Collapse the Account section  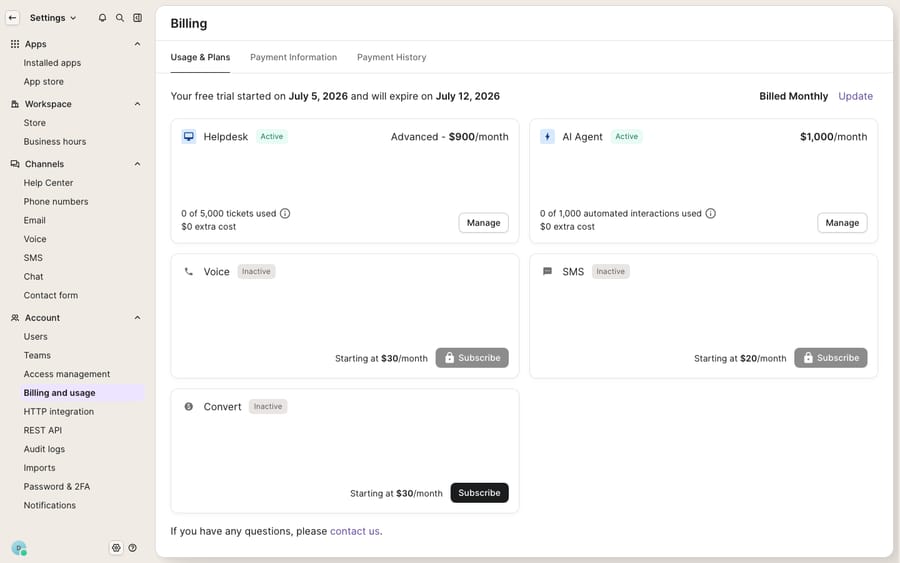click(137, 318)
